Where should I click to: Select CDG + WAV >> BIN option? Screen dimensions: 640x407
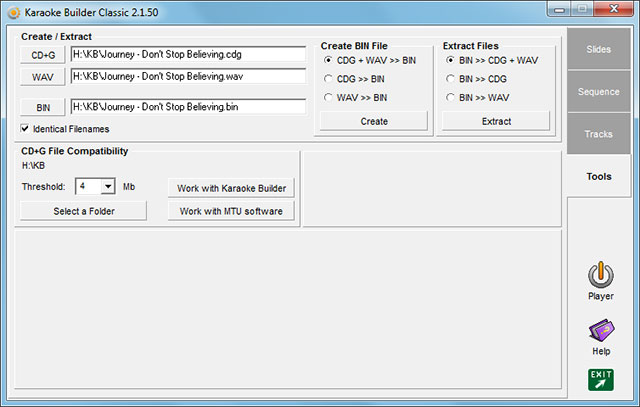pyautogui.click(x=328, y=60)
